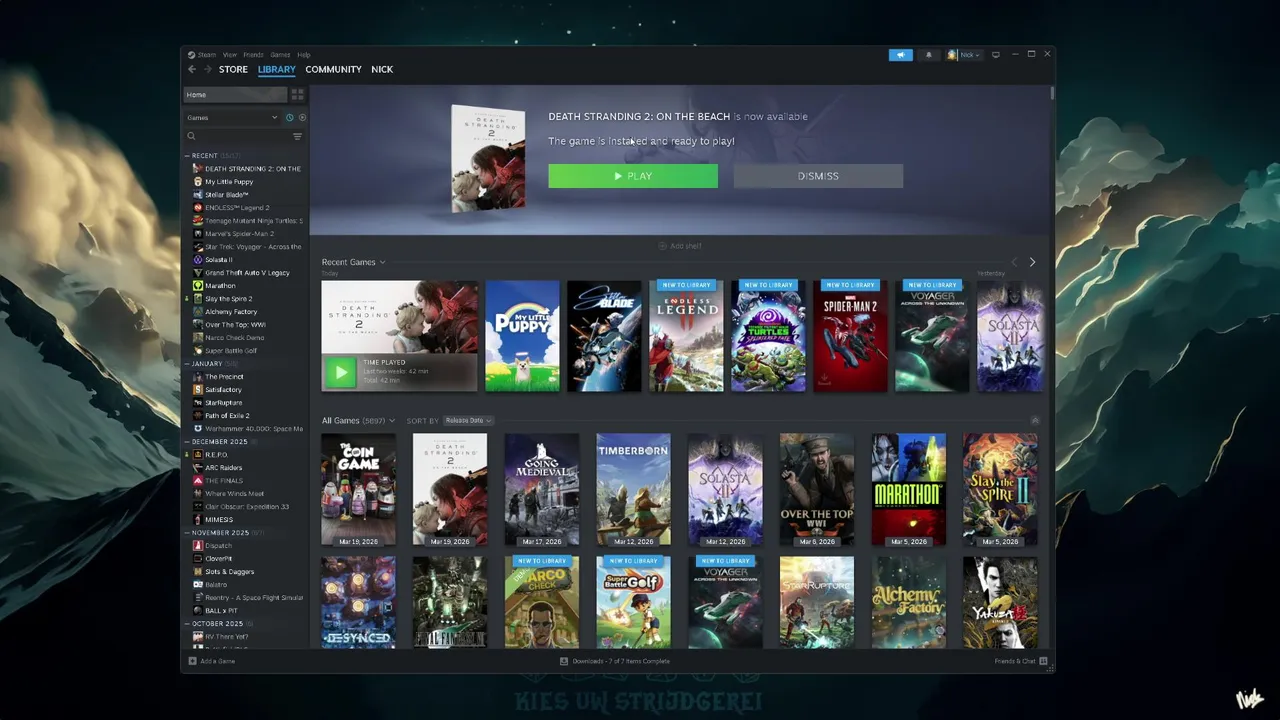Screen dimensions: 1280x720
Task: Open the NICK profile tab
Action: (382, 69)
